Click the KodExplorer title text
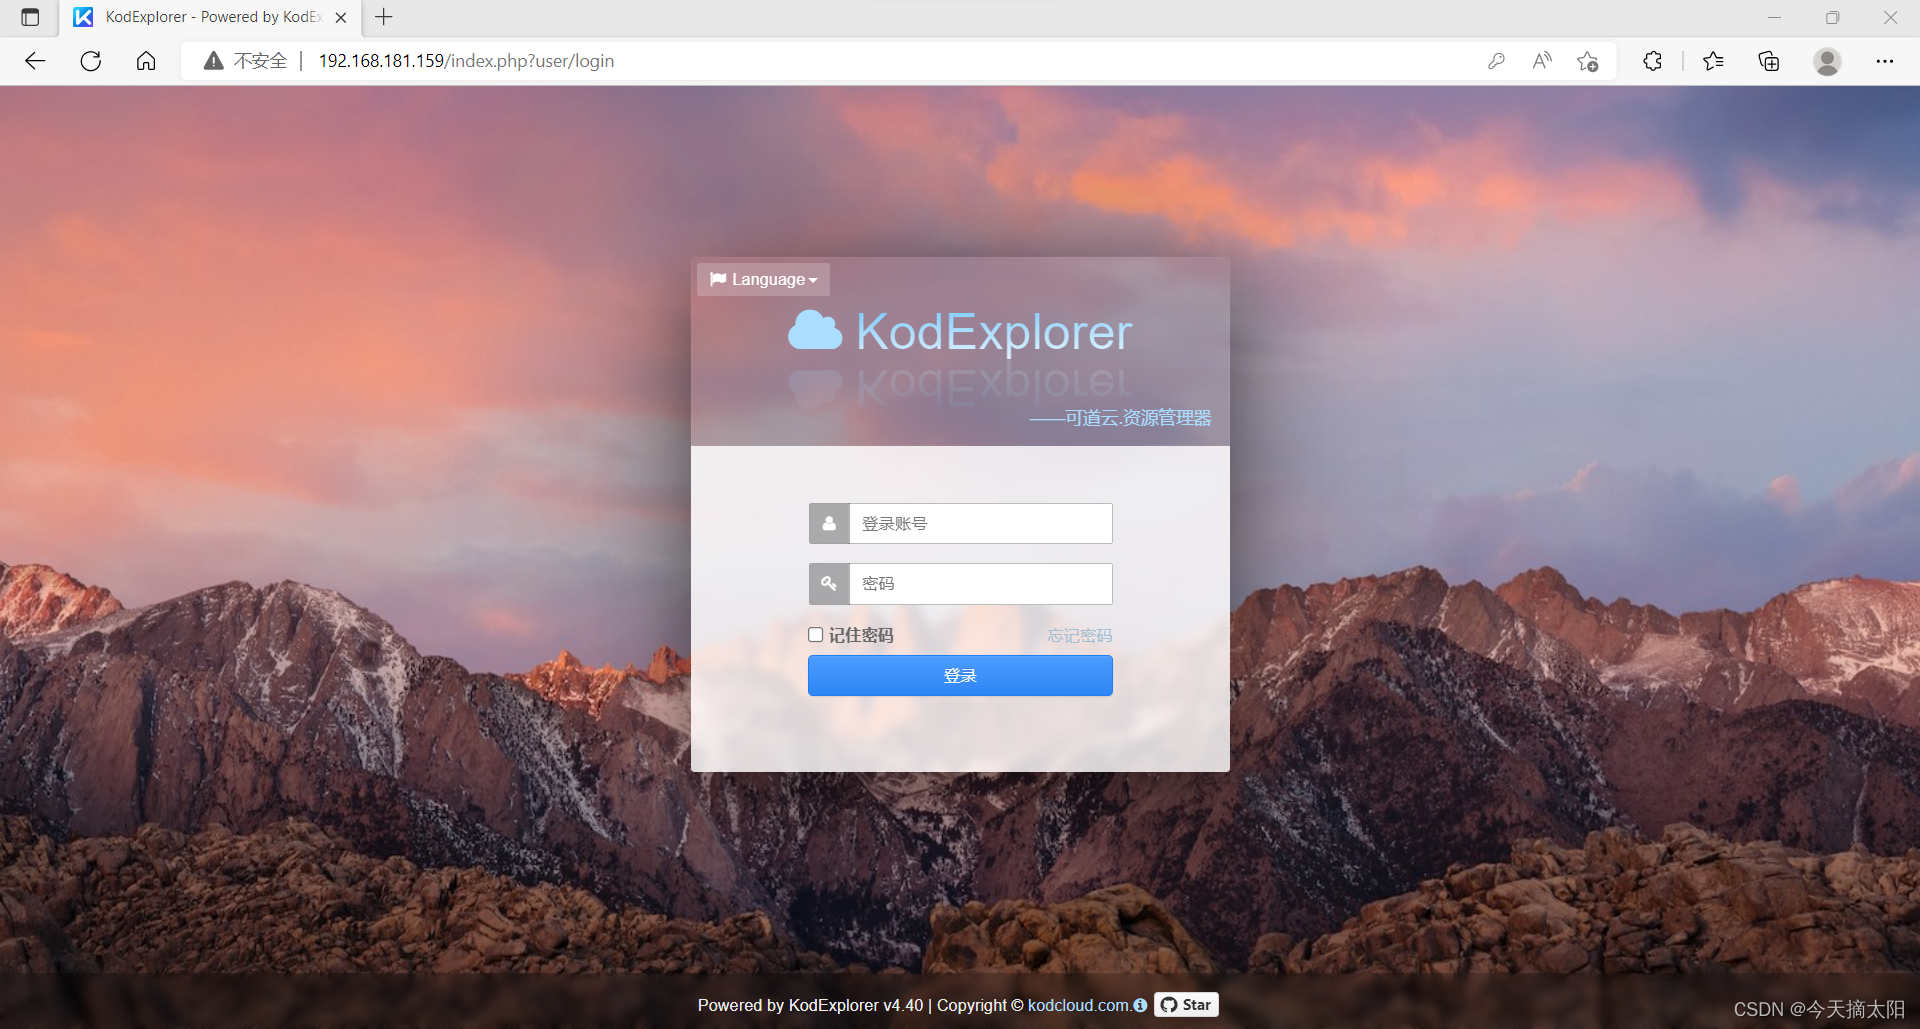The height and width of the screenshot is (1029, 1920). click(x=994, y=332)
